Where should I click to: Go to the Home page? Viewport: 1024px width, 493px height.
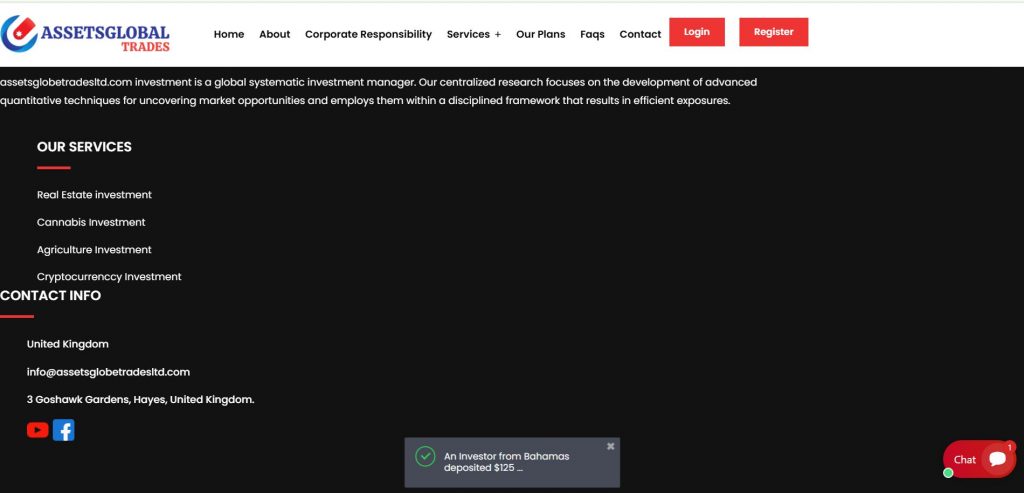228,34
